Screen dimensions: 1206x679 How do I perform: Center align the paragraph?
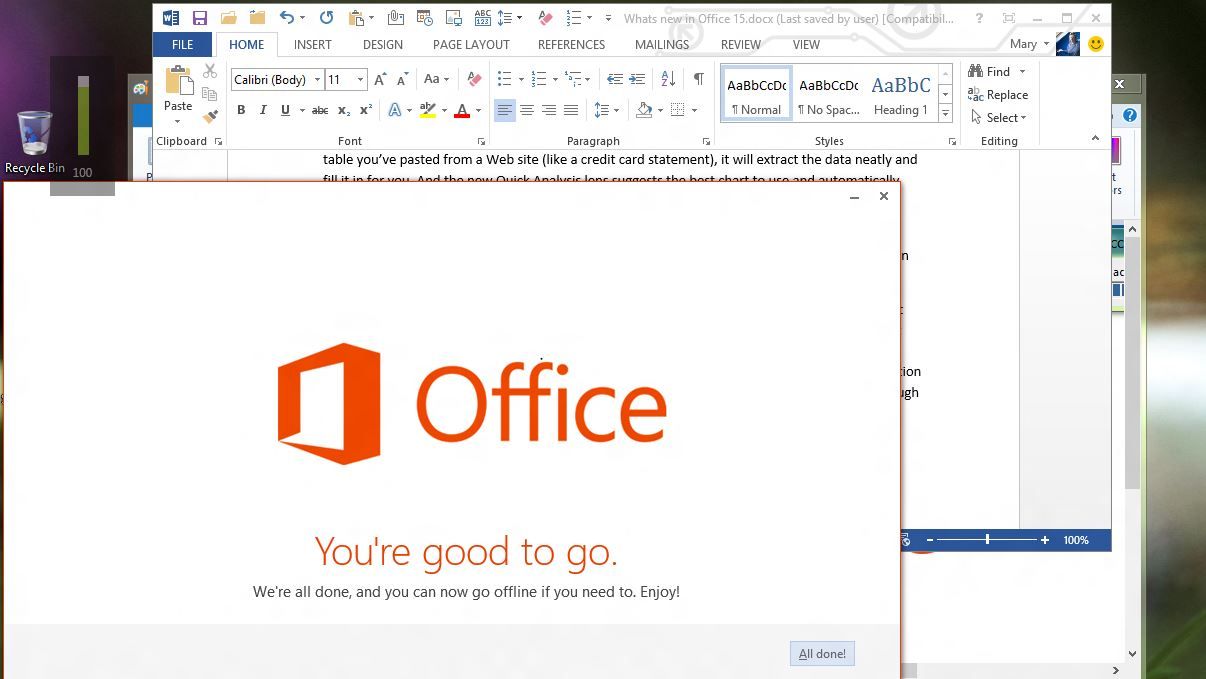[x=527, y=110]
